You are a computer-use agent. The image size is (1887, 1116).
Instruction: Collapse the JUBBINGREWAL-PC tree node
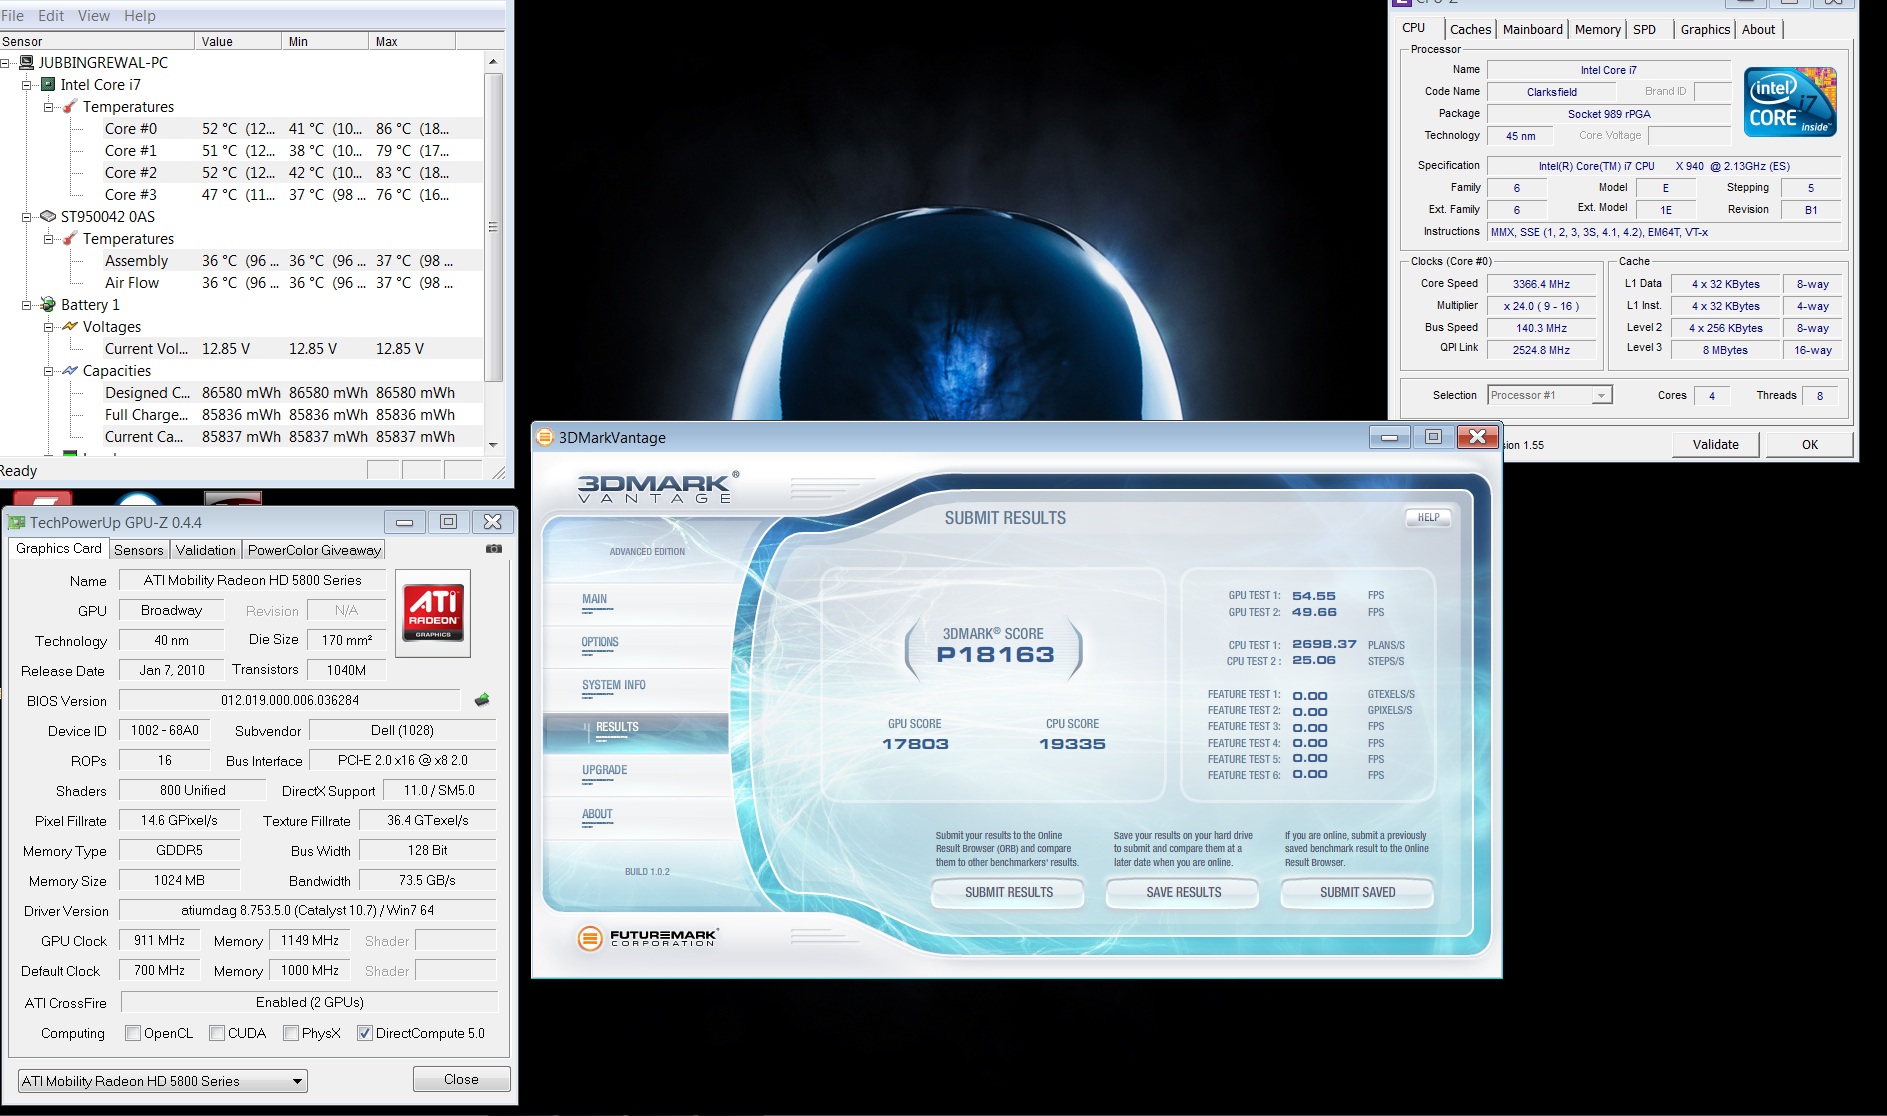click(6, 62)
